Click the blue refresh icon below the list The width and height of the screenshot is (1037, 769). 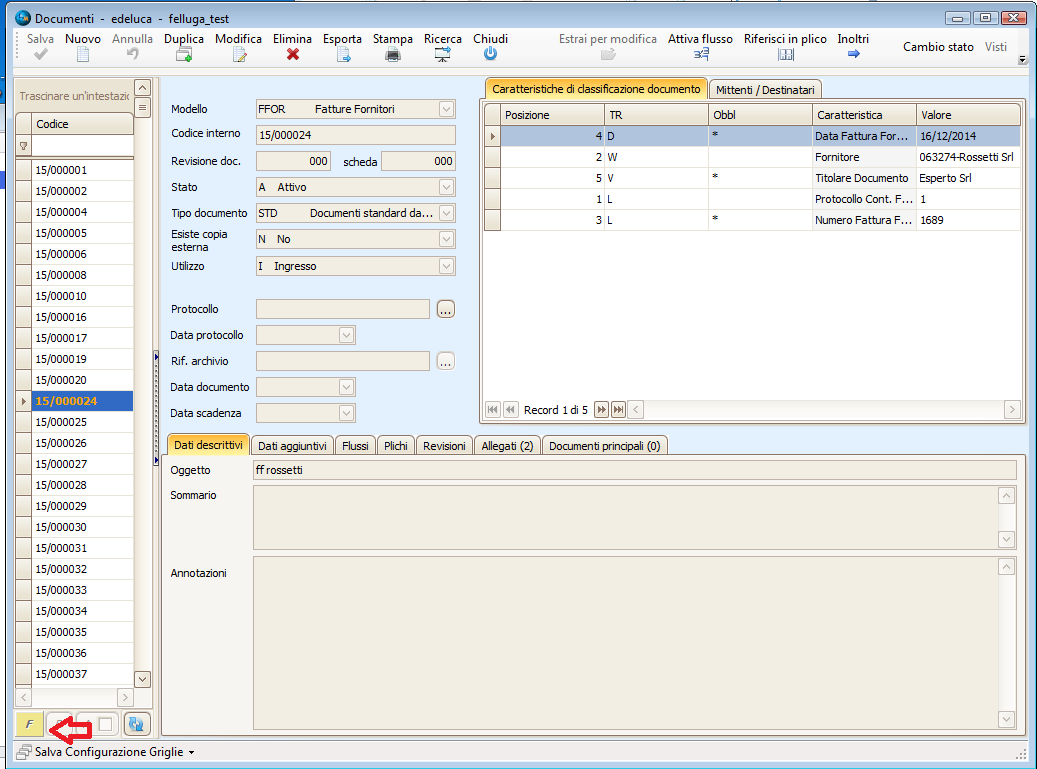point(137,724)
